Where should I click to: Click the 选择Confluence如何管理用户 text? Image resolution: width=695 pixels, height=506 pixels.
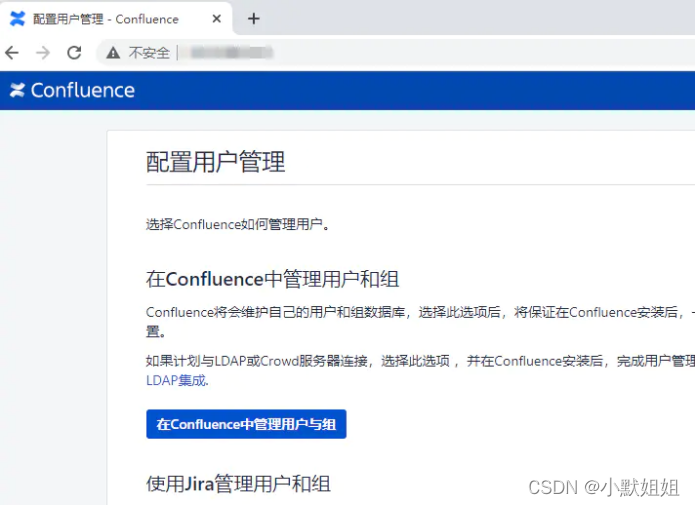(x=238, y=224)
